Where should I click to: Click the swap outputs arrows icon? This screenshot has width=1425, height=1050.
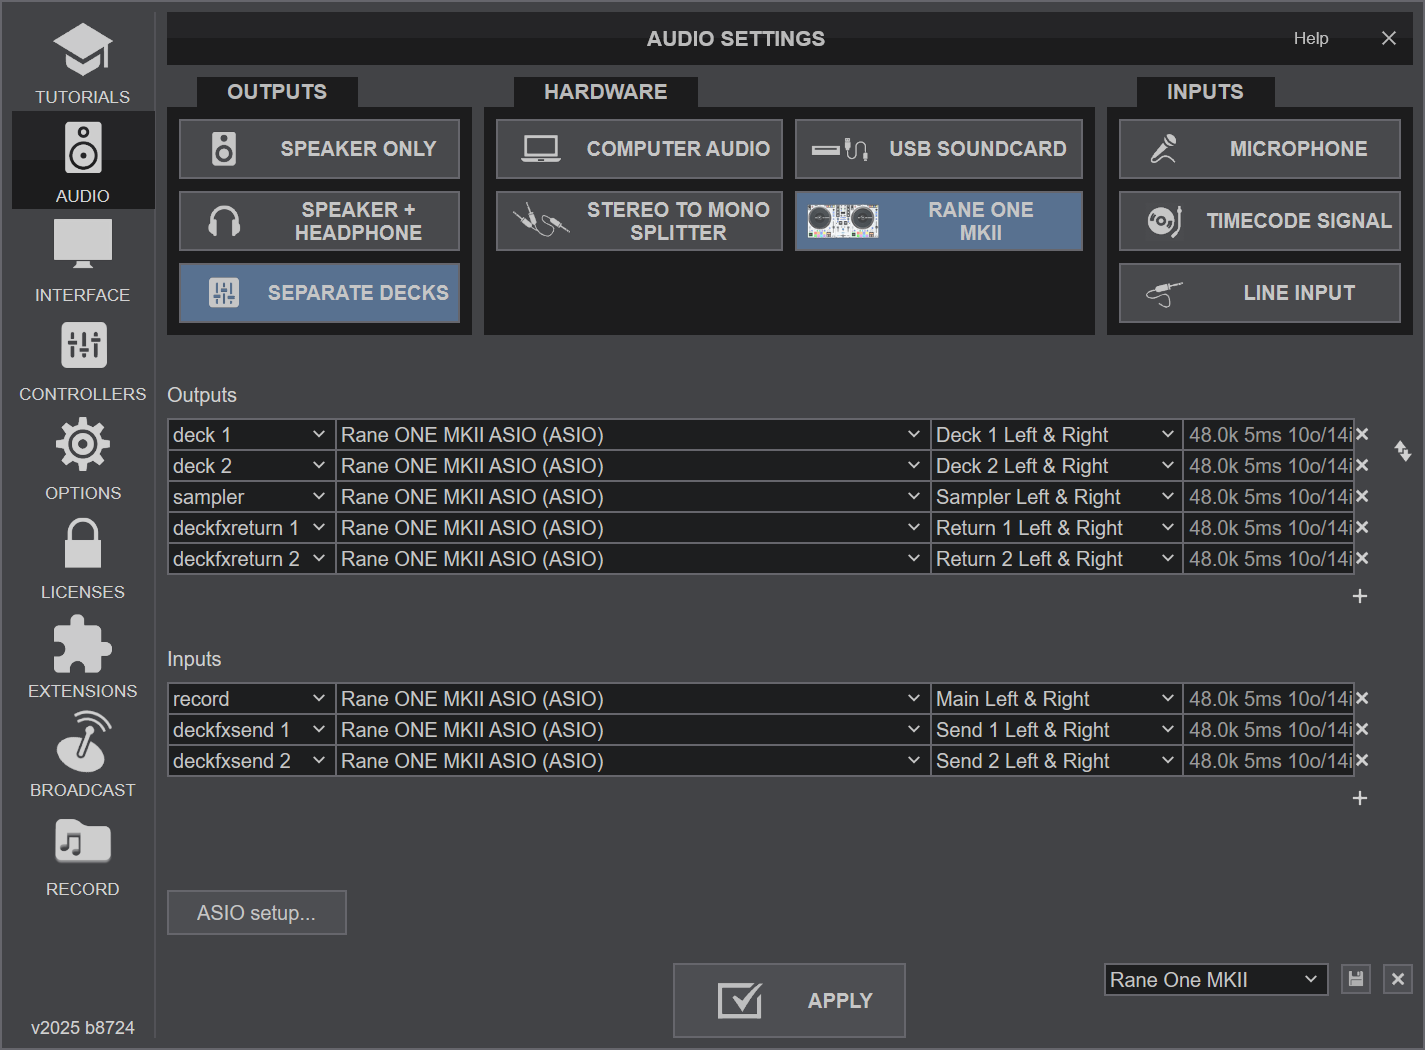coord(1403,451)
